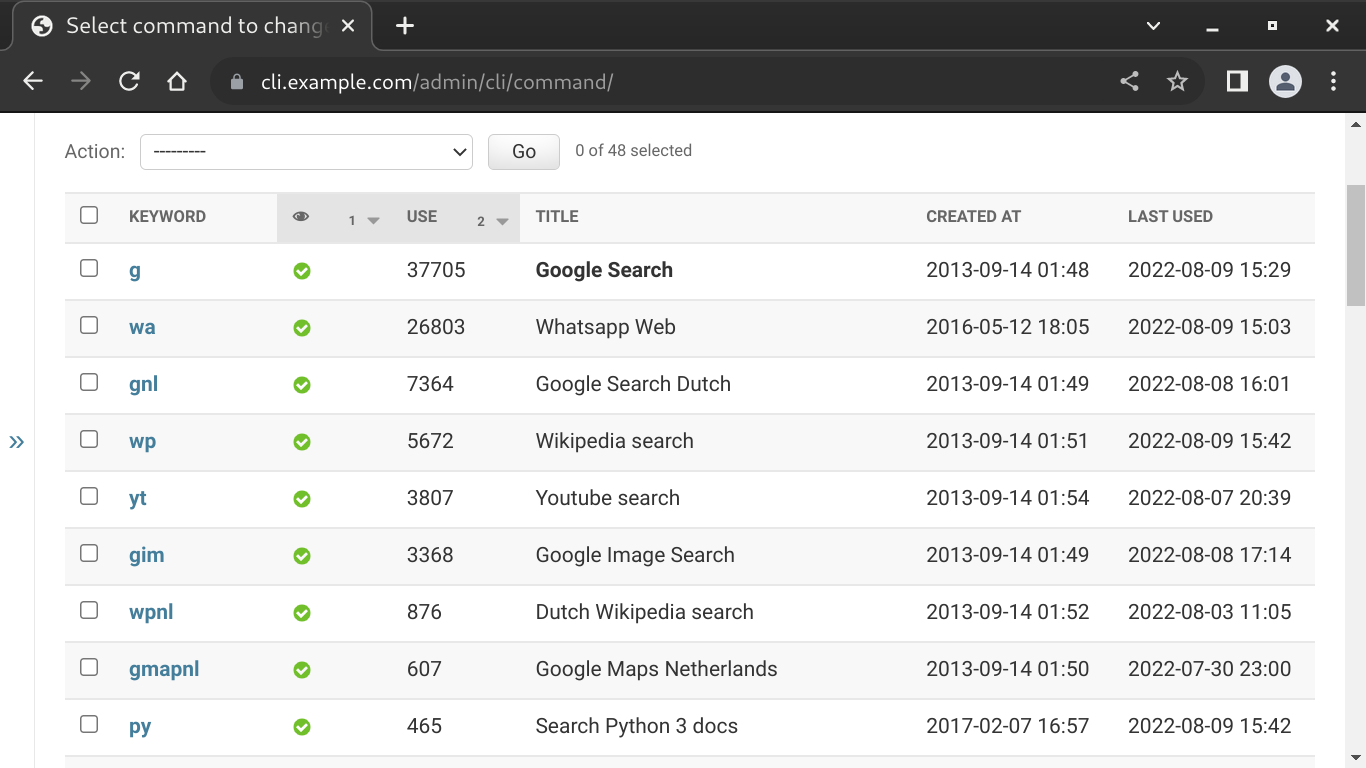
Task: Reload the page with the refresh icon
Action: point(129,82)
